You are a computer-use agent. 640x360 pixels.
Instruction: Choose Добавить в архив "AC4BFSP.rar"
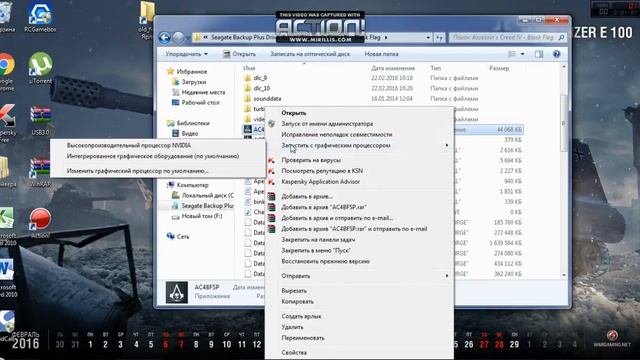tap(324, 207)
